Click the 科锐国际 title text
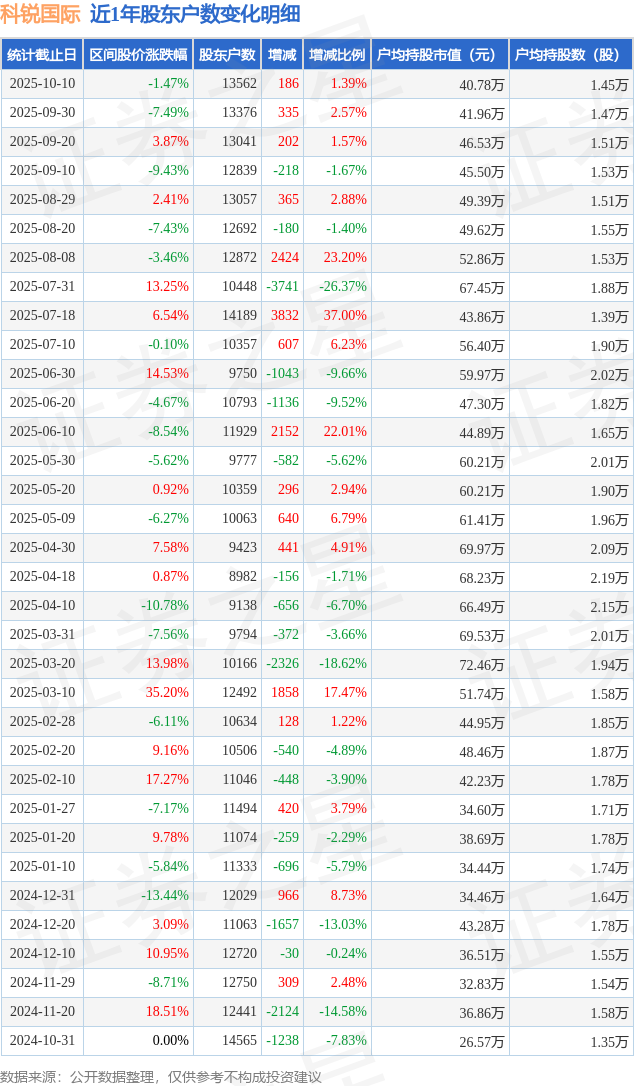Viewport: 634px width, 1086px height. pyautogui.click(x=40, y=14)
